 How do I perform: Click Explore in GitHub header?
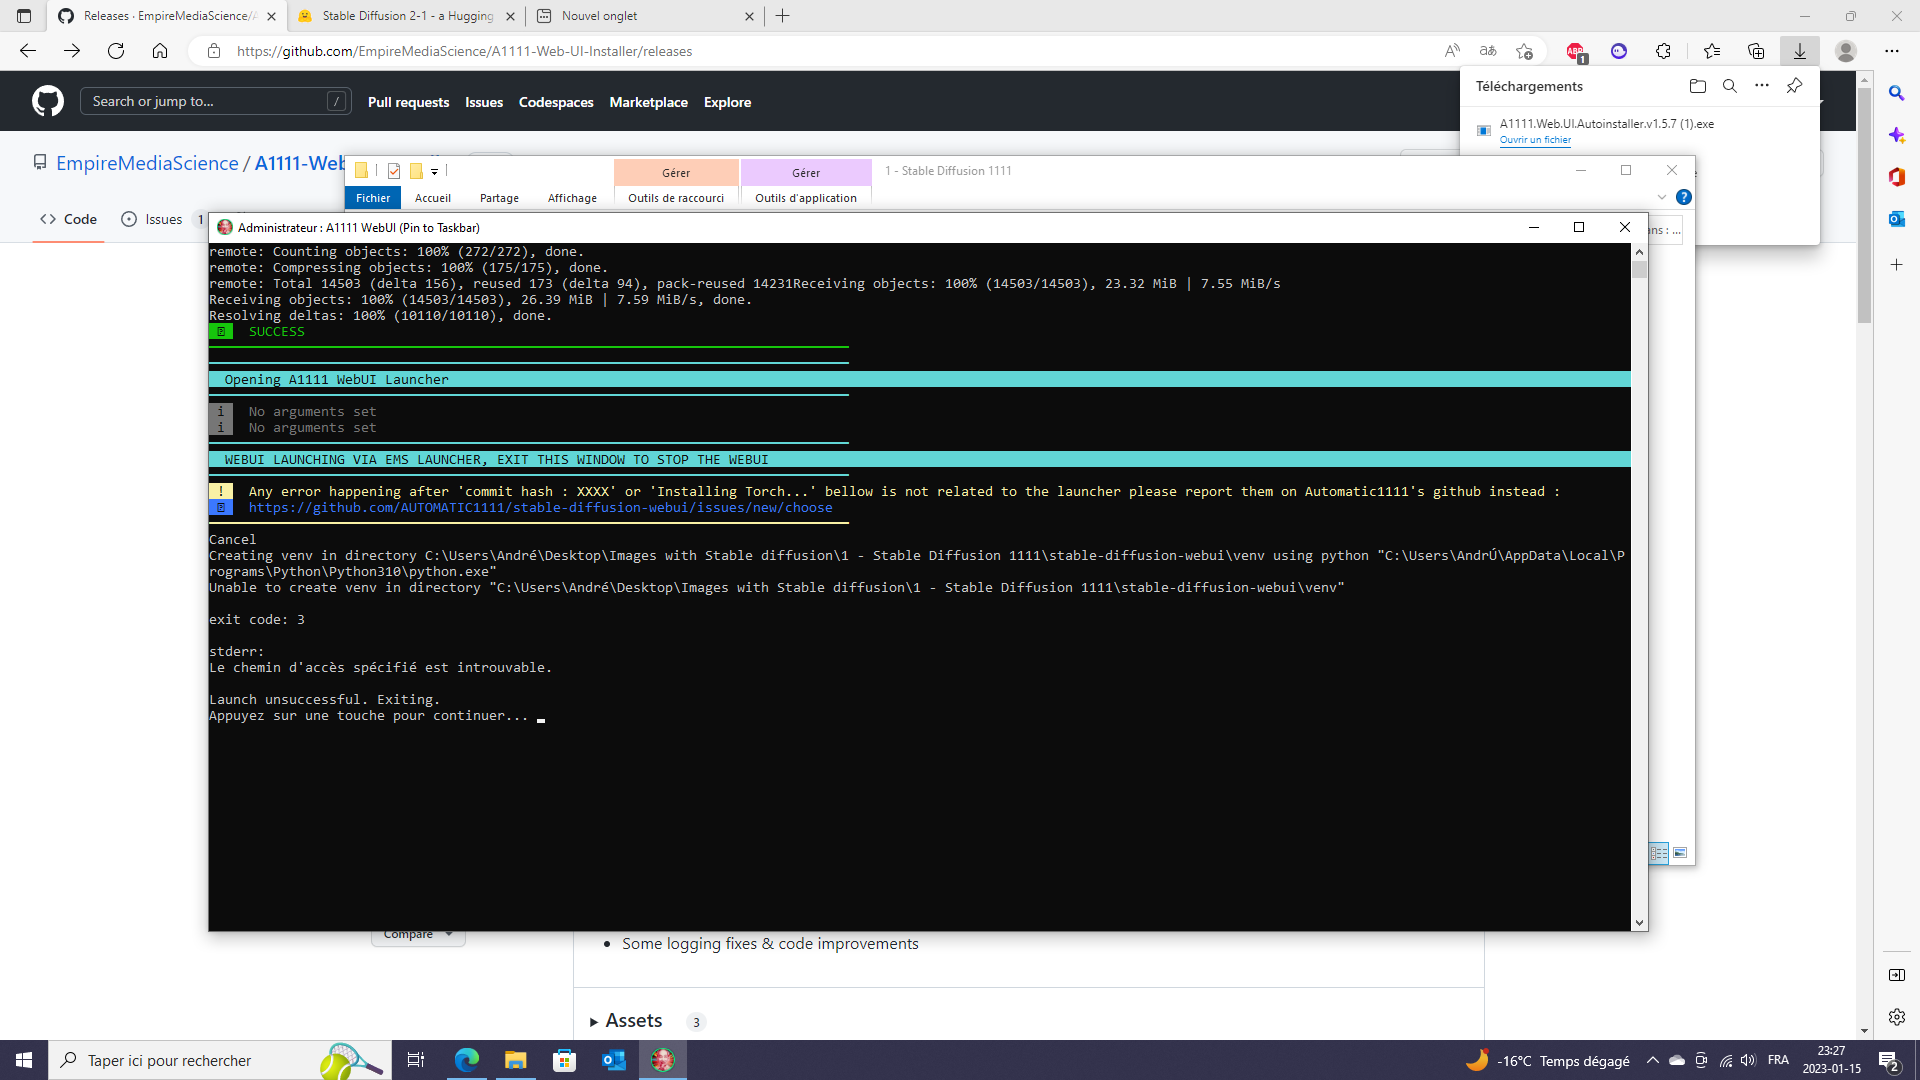pos(727,102)
